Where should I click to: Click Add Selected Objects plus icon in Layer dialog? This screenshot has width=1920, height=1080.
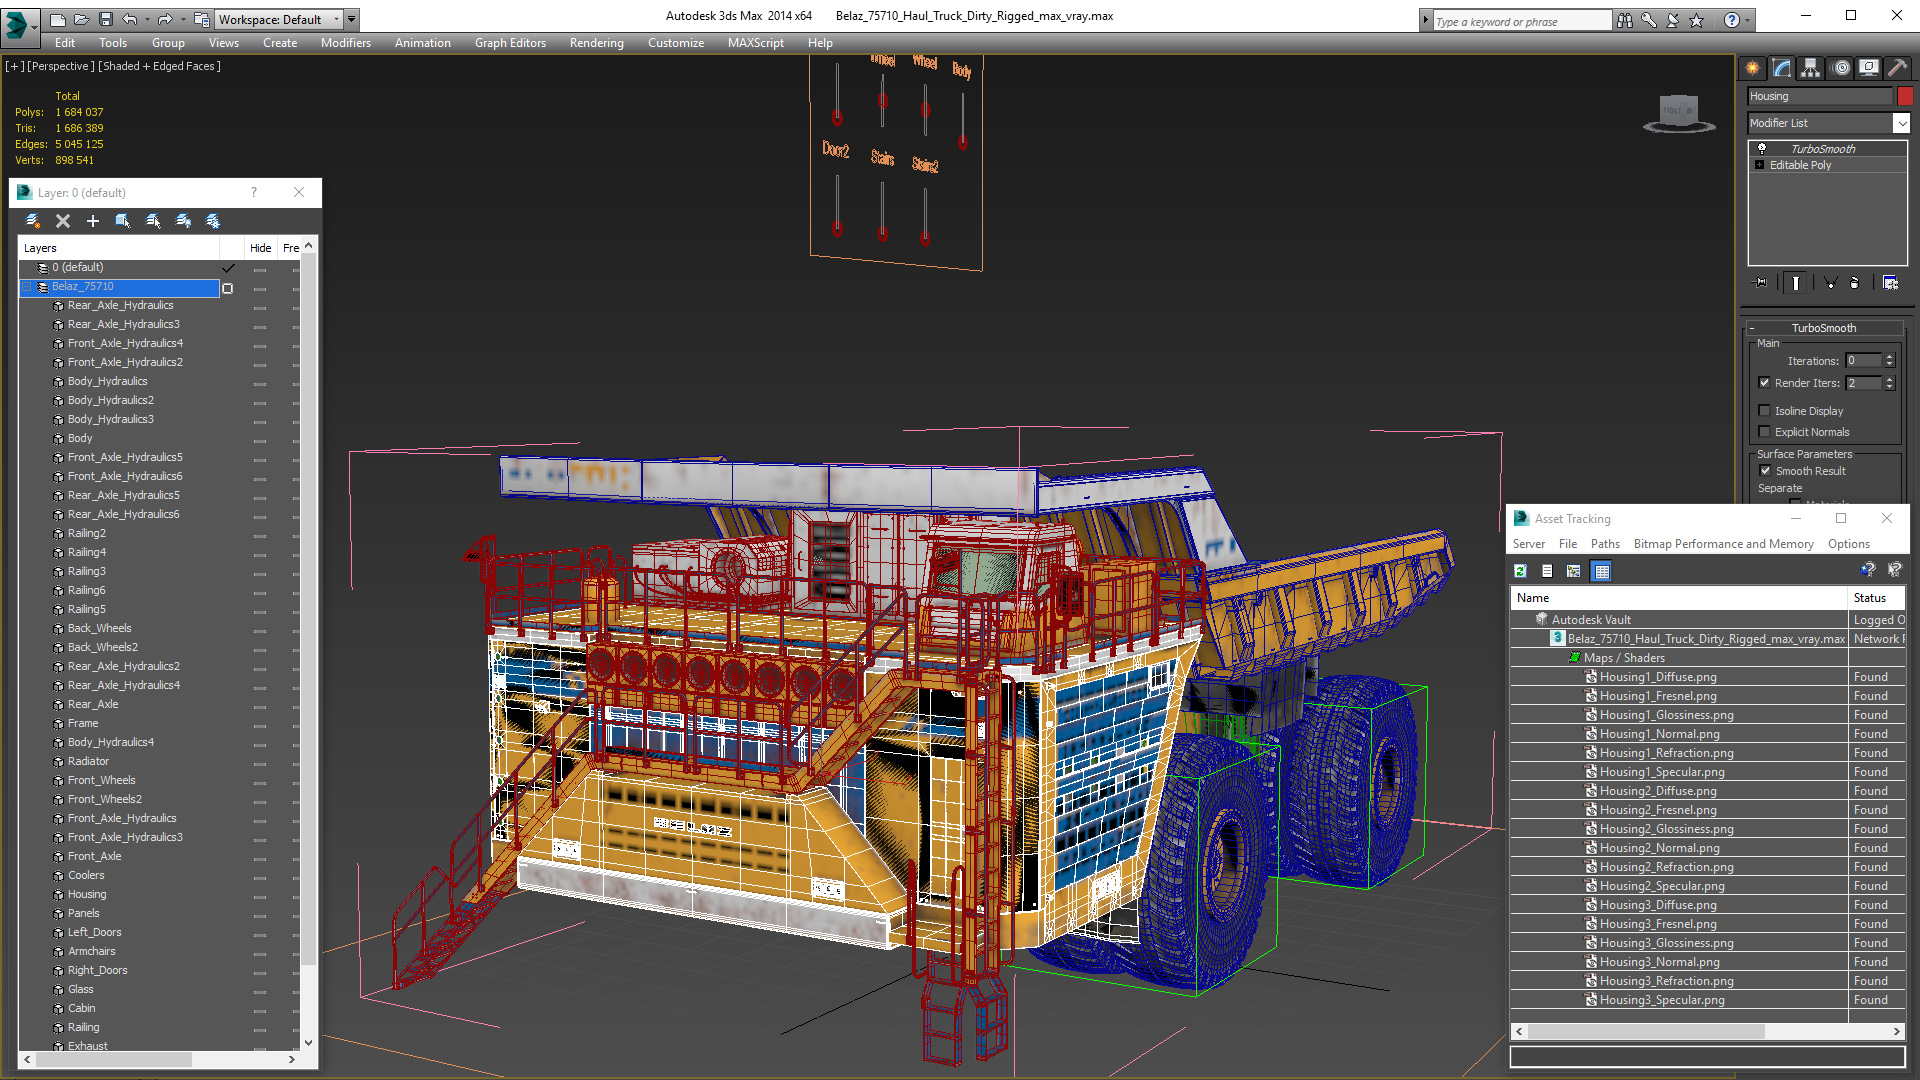(93, 221)
